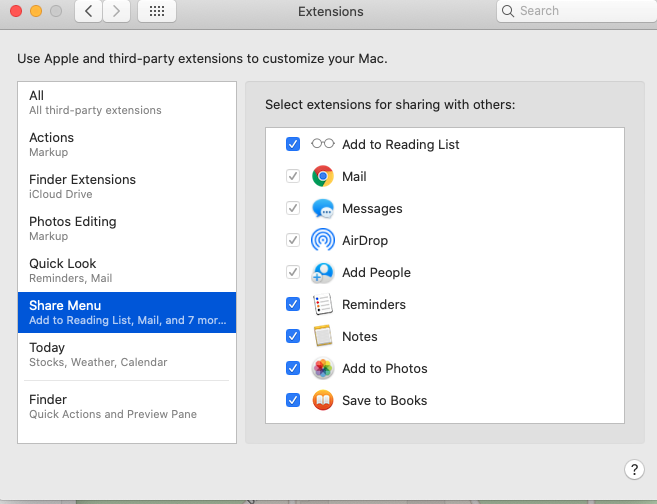The height and width of the screenshot is (504, 657).
Task: Click the Messages speech bubble icon
Action: 323,208
